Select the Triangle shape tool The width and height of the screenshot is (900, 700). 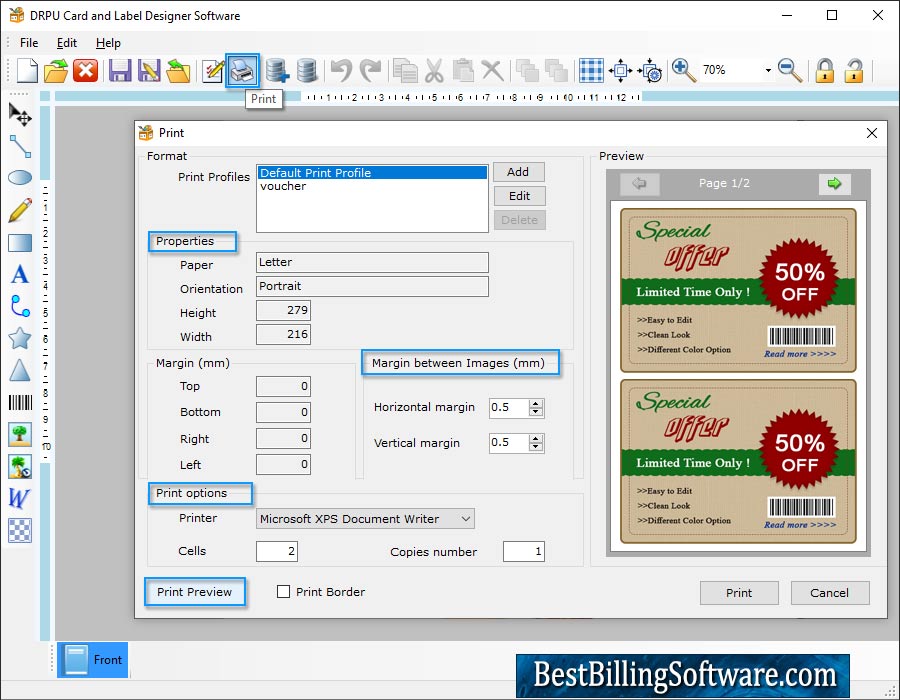(x=20, y=371)
